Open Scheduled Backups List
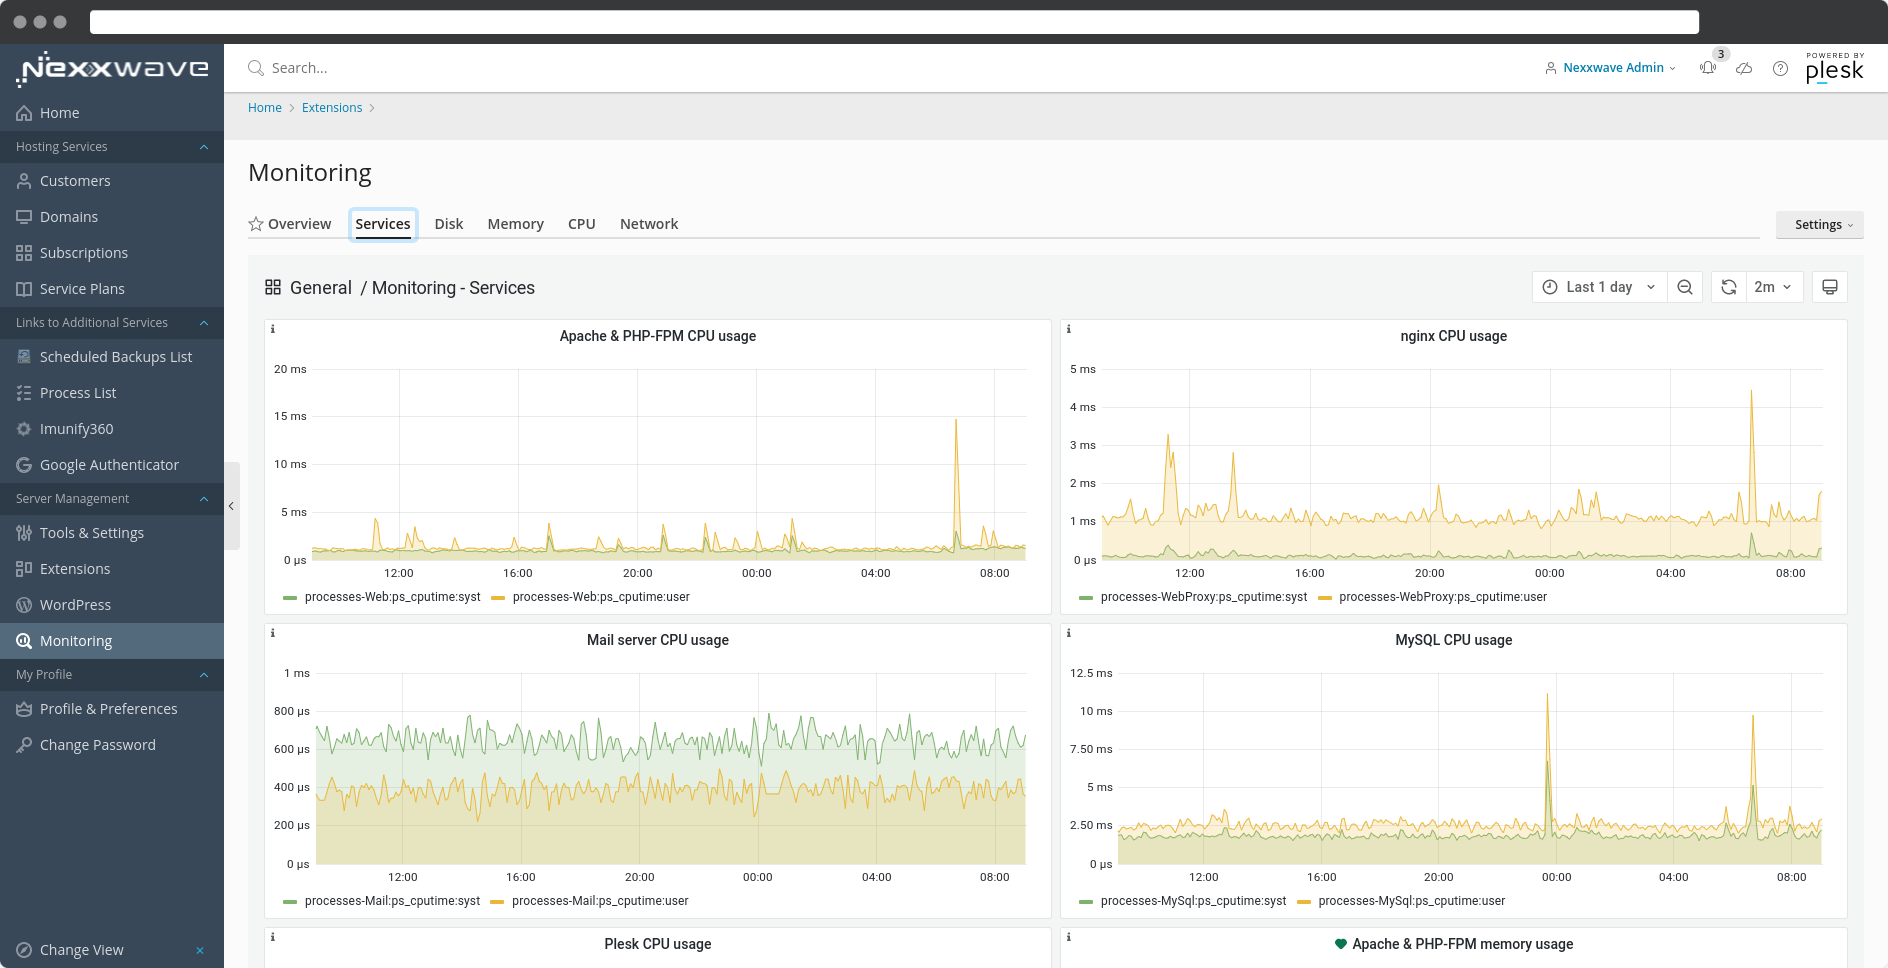Viewport: 1888px width, 968px height. click(x=112, y=357)
